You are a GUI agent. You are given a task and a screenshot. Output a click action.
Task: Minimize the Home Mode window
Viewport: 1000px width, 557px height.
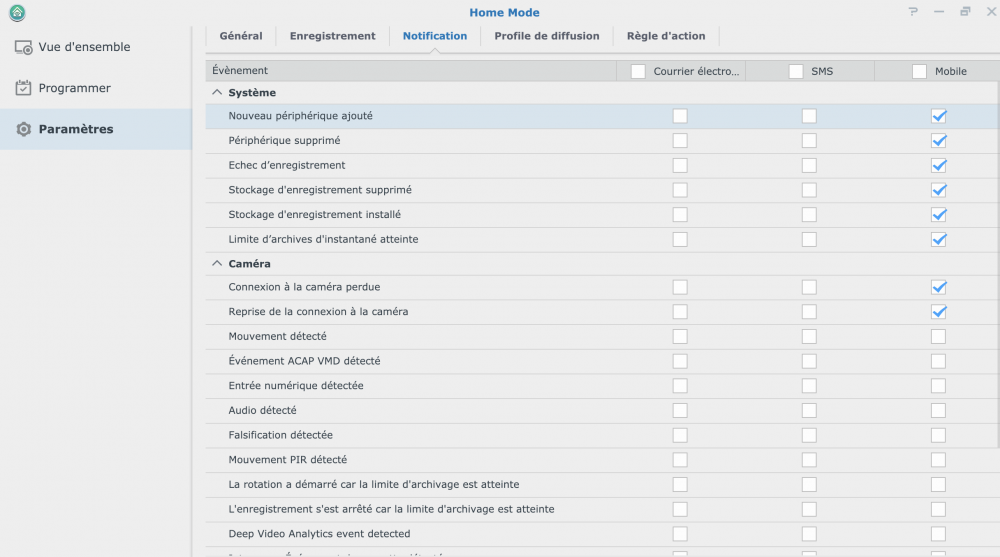[939, 12]
